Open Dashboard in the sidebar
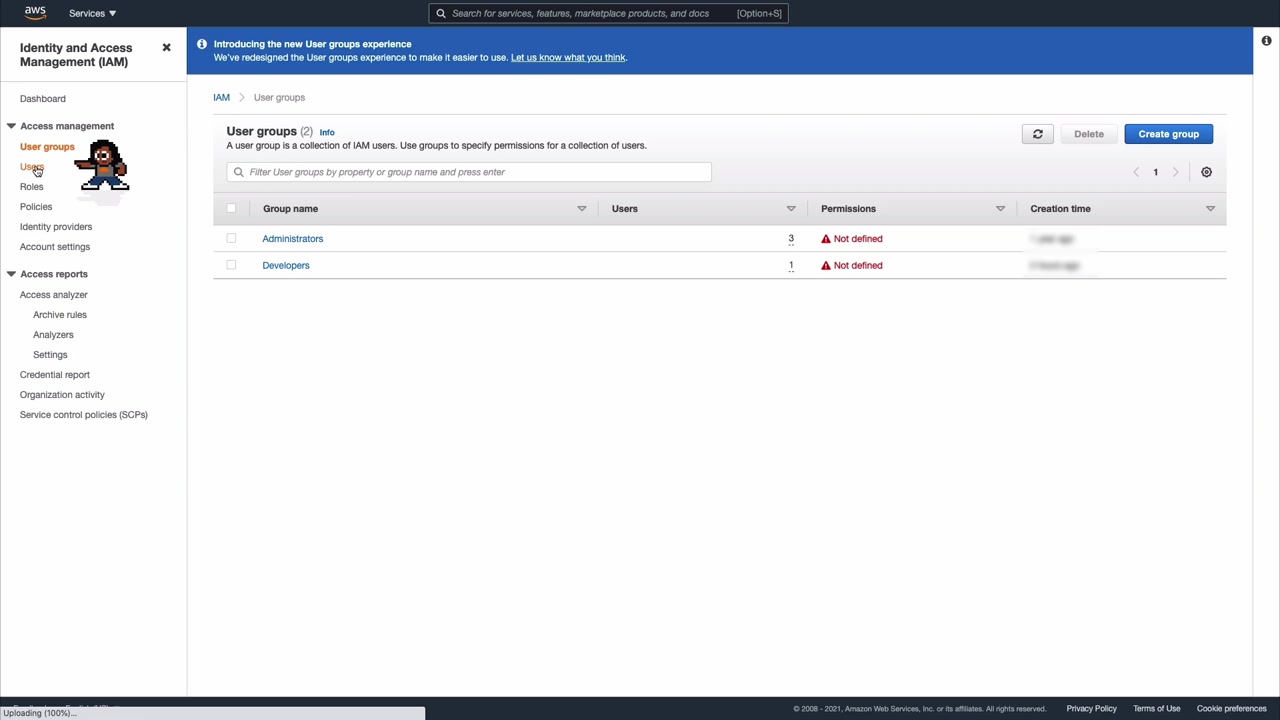This screenshot has width=1280, height=720. (43, 99)
